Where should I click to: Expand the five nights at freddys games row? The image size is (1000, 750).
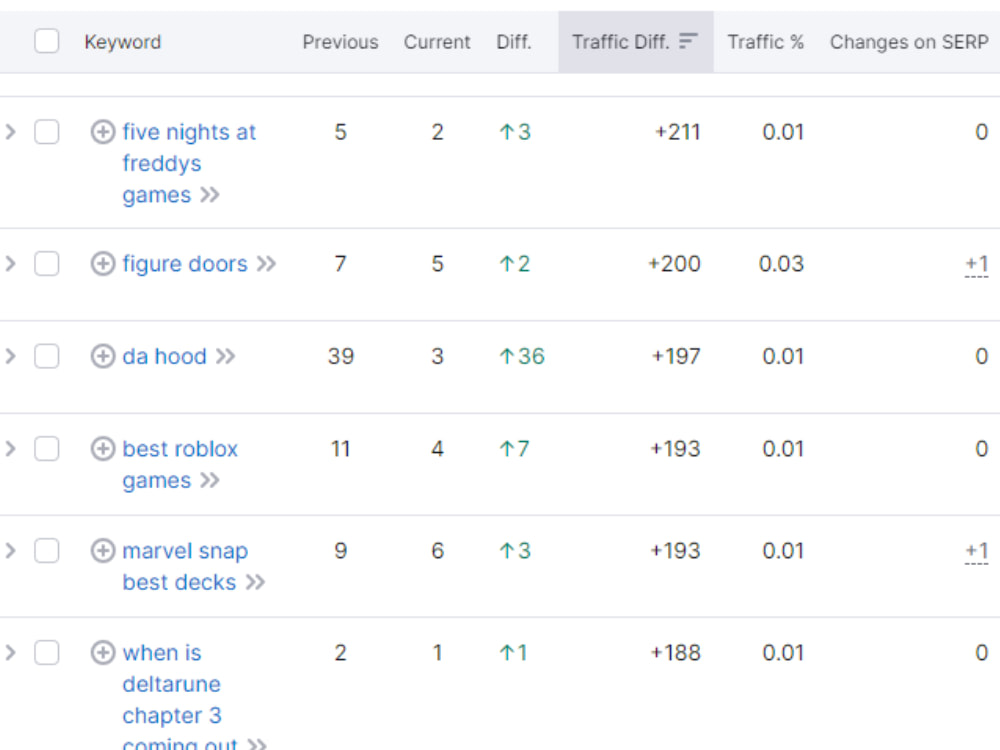point(10,132)
